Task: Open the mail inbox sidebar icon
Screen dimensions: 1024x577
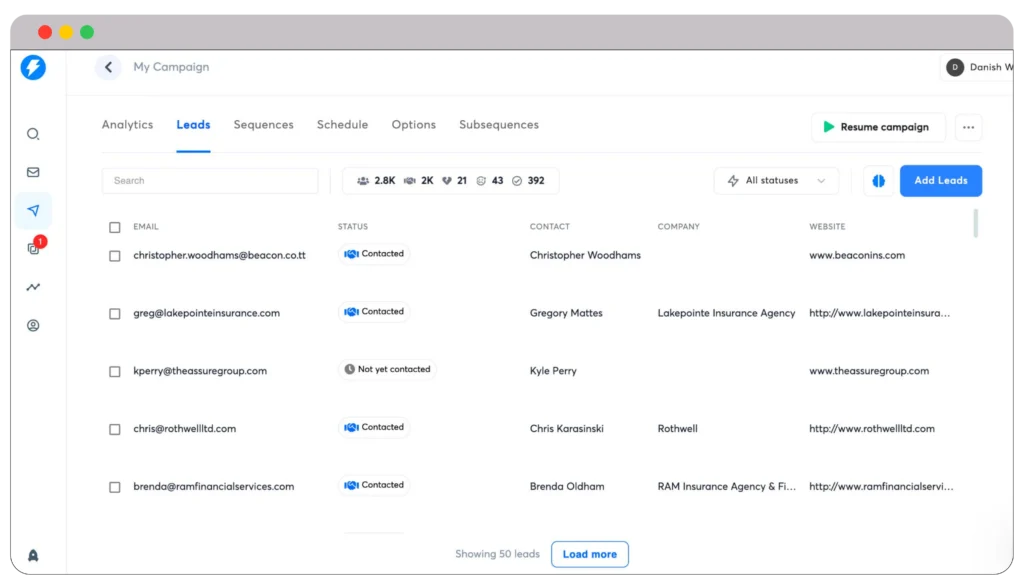Action: (x=33, y=172)
